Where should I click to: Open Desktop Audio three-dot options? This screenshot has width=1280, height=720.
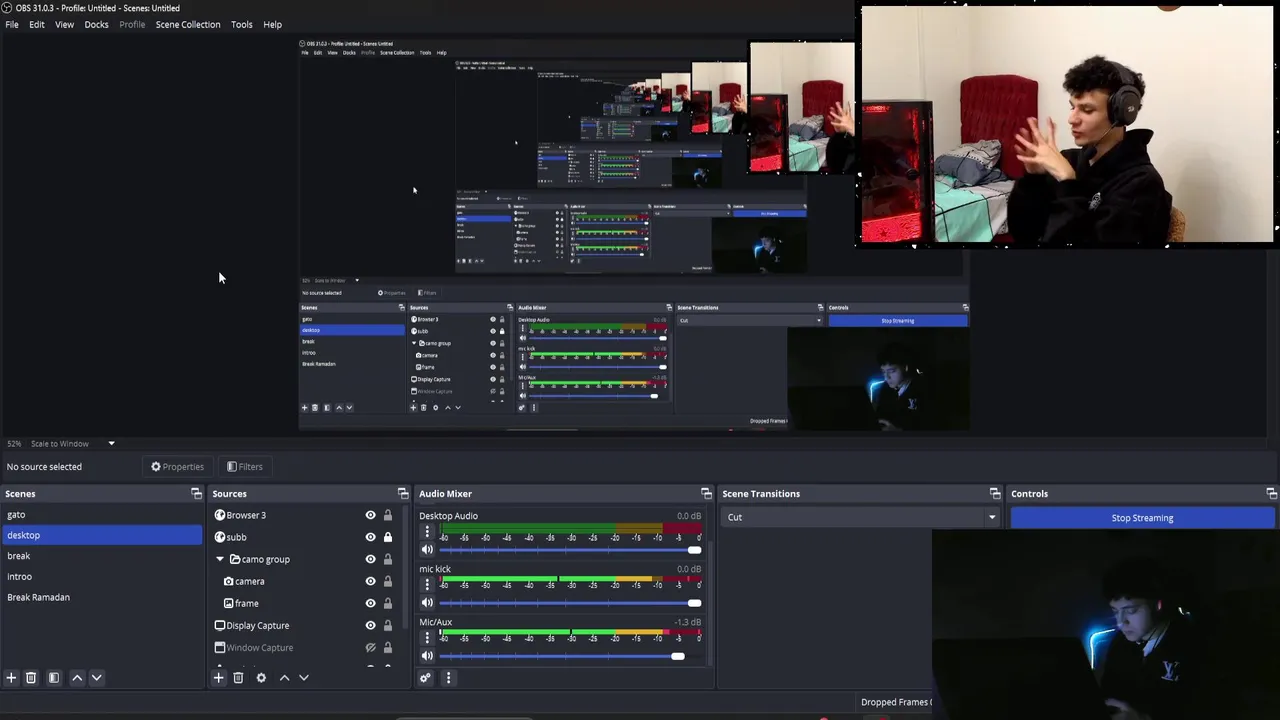pyautogui.click(x=427, y=533)
